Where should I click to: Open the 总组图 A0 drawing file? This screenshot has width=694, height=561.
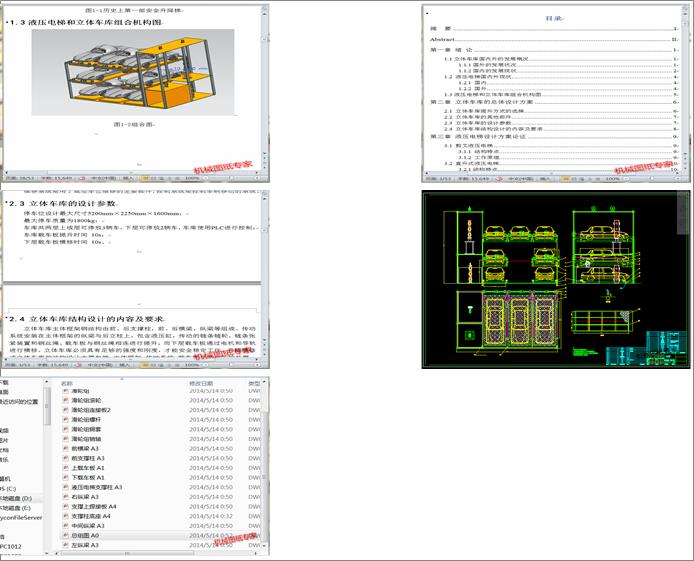[85, 535]
